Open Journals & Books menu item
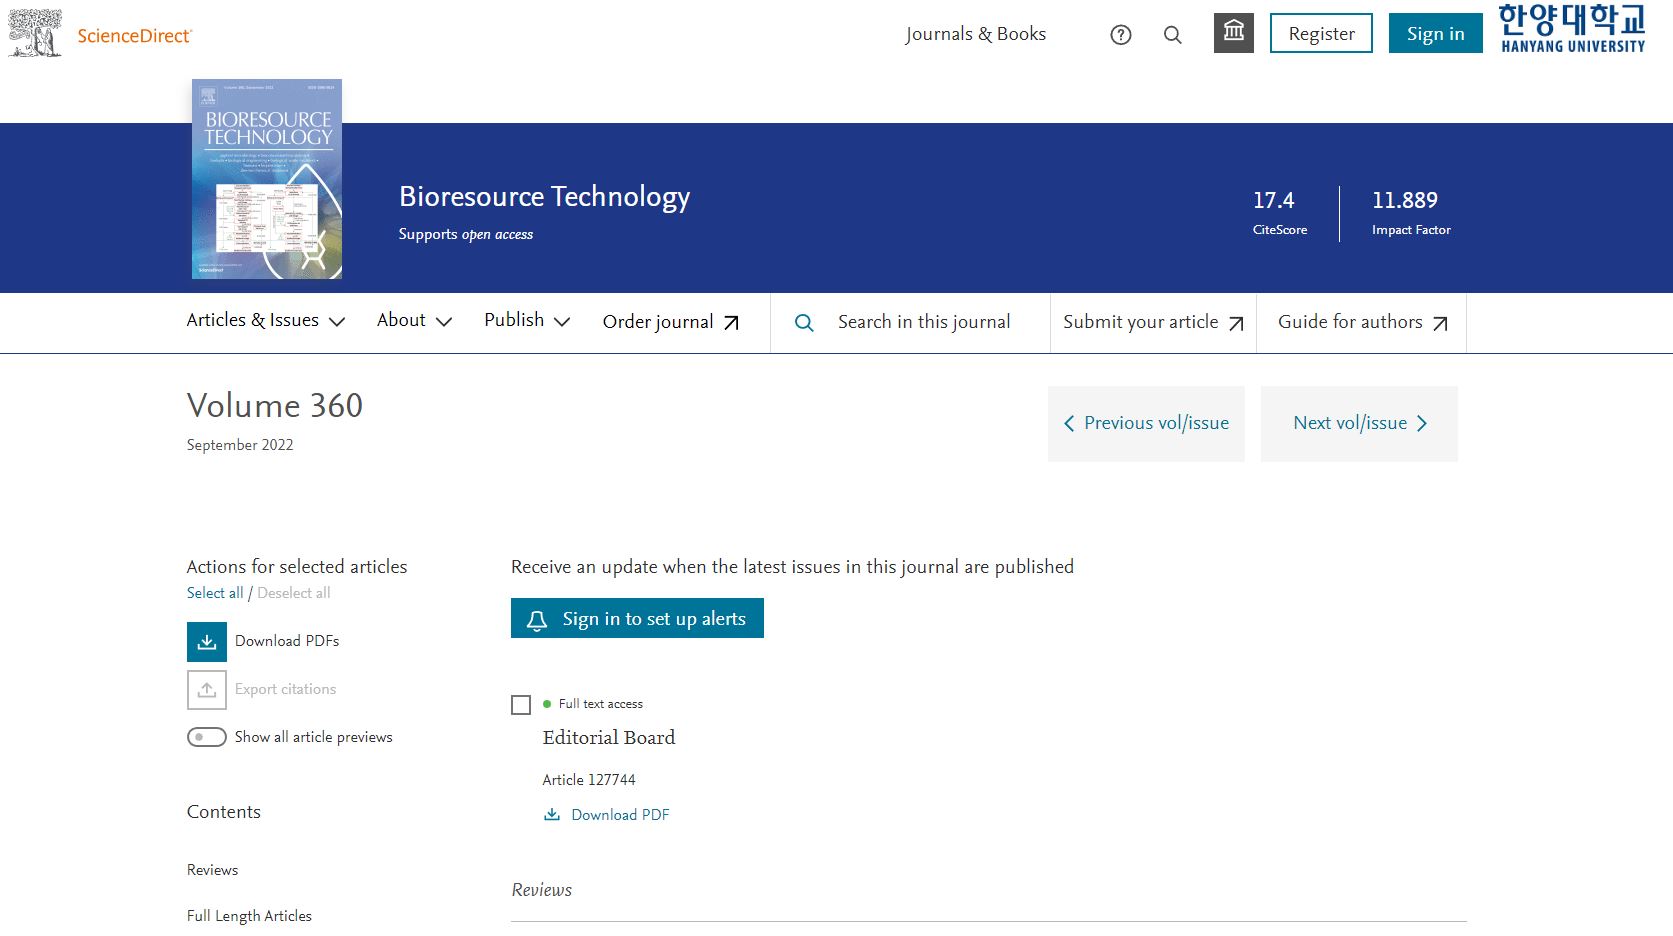1673x936 pixels. pos(975,34)
